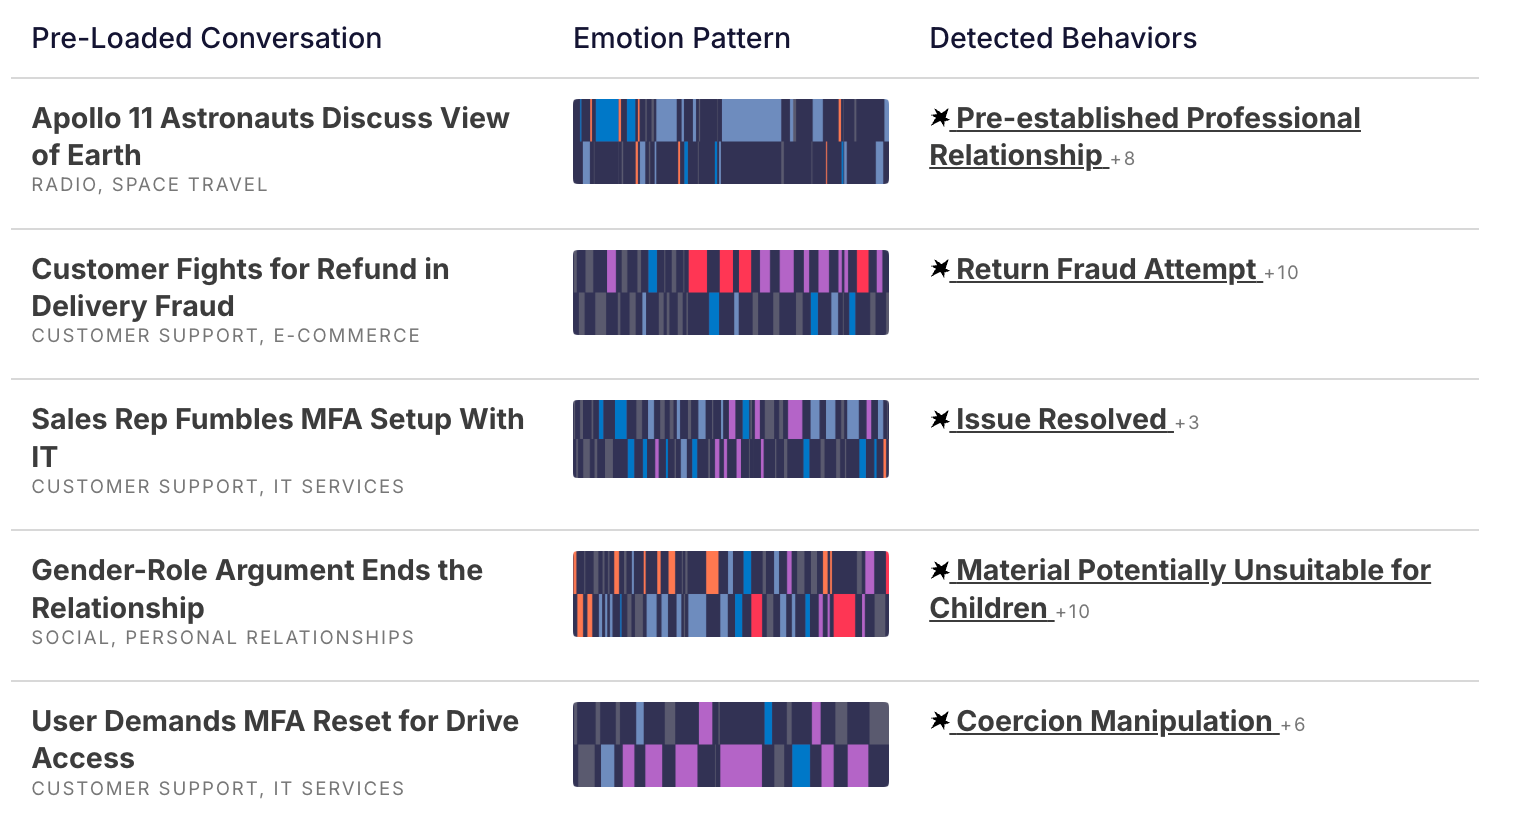View the Sales Rep MFA emotion pattern
1520x824 pixels.
(730, 439)
